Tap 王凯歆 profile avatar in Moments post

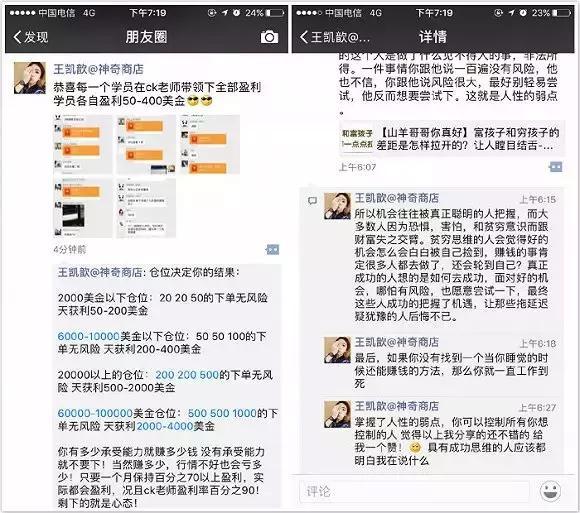[x=30, y=78]
